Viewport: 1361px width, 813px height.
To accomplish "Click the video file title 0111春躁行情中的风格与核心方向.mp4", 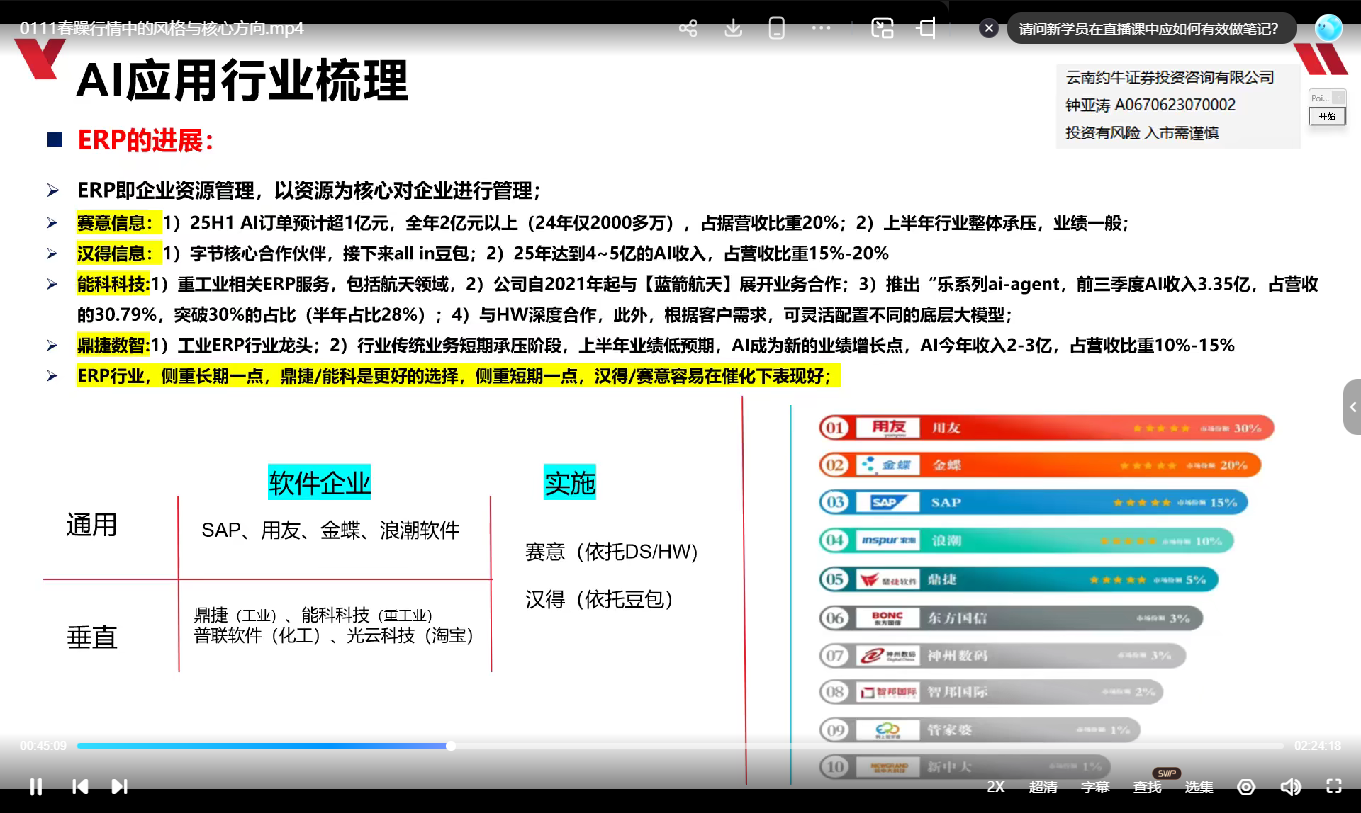I will coord(161,28).
